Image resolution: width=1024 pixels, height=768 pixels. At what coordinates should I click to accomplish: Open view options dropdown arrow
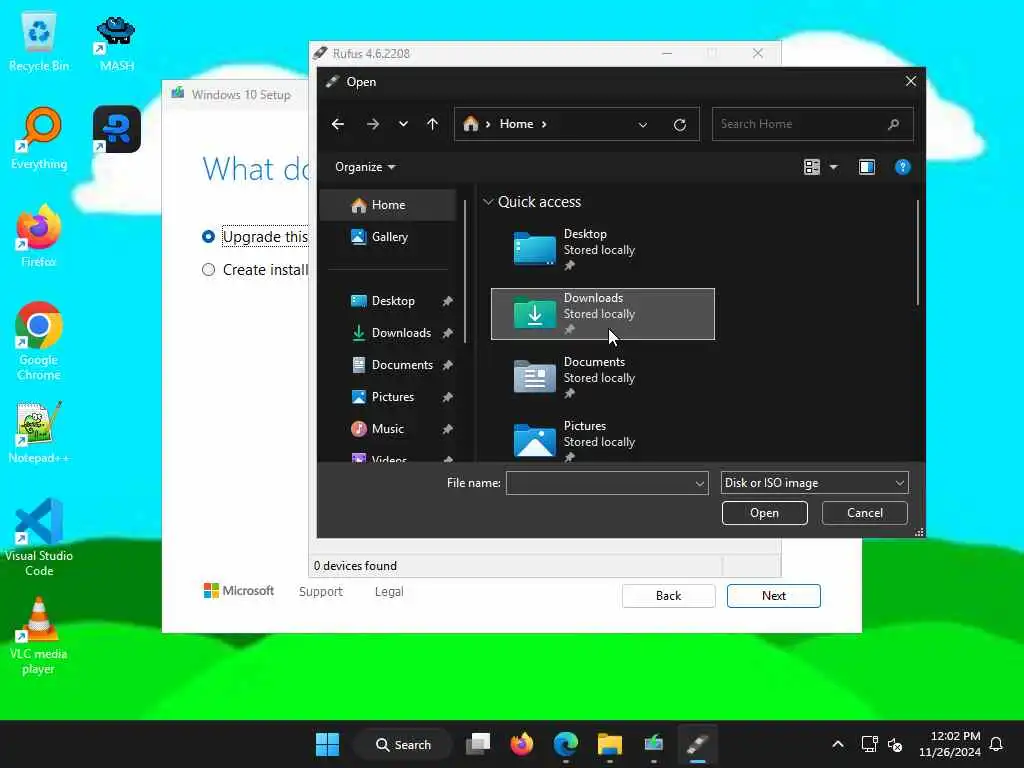tap(834, 167)
